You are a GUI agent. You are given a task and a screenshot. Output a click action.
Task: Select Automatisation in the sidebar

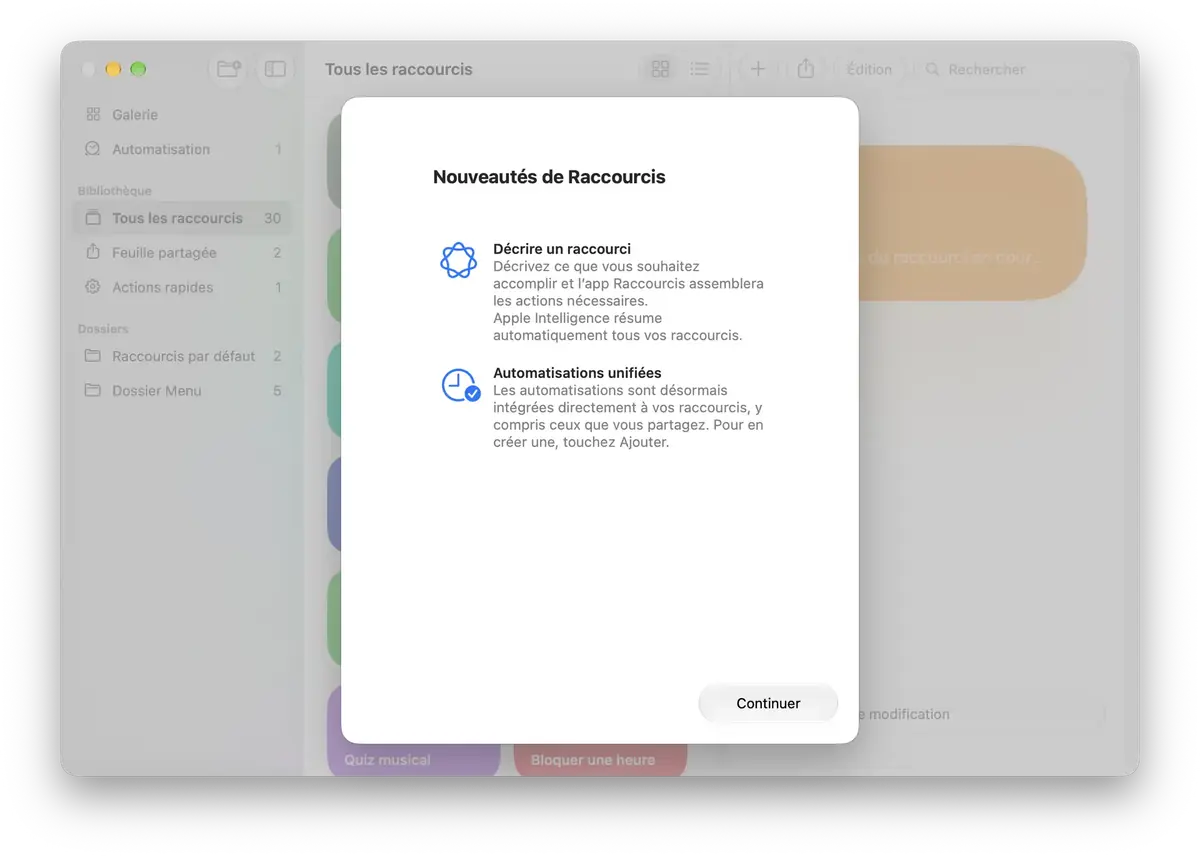tap(182, 149)
